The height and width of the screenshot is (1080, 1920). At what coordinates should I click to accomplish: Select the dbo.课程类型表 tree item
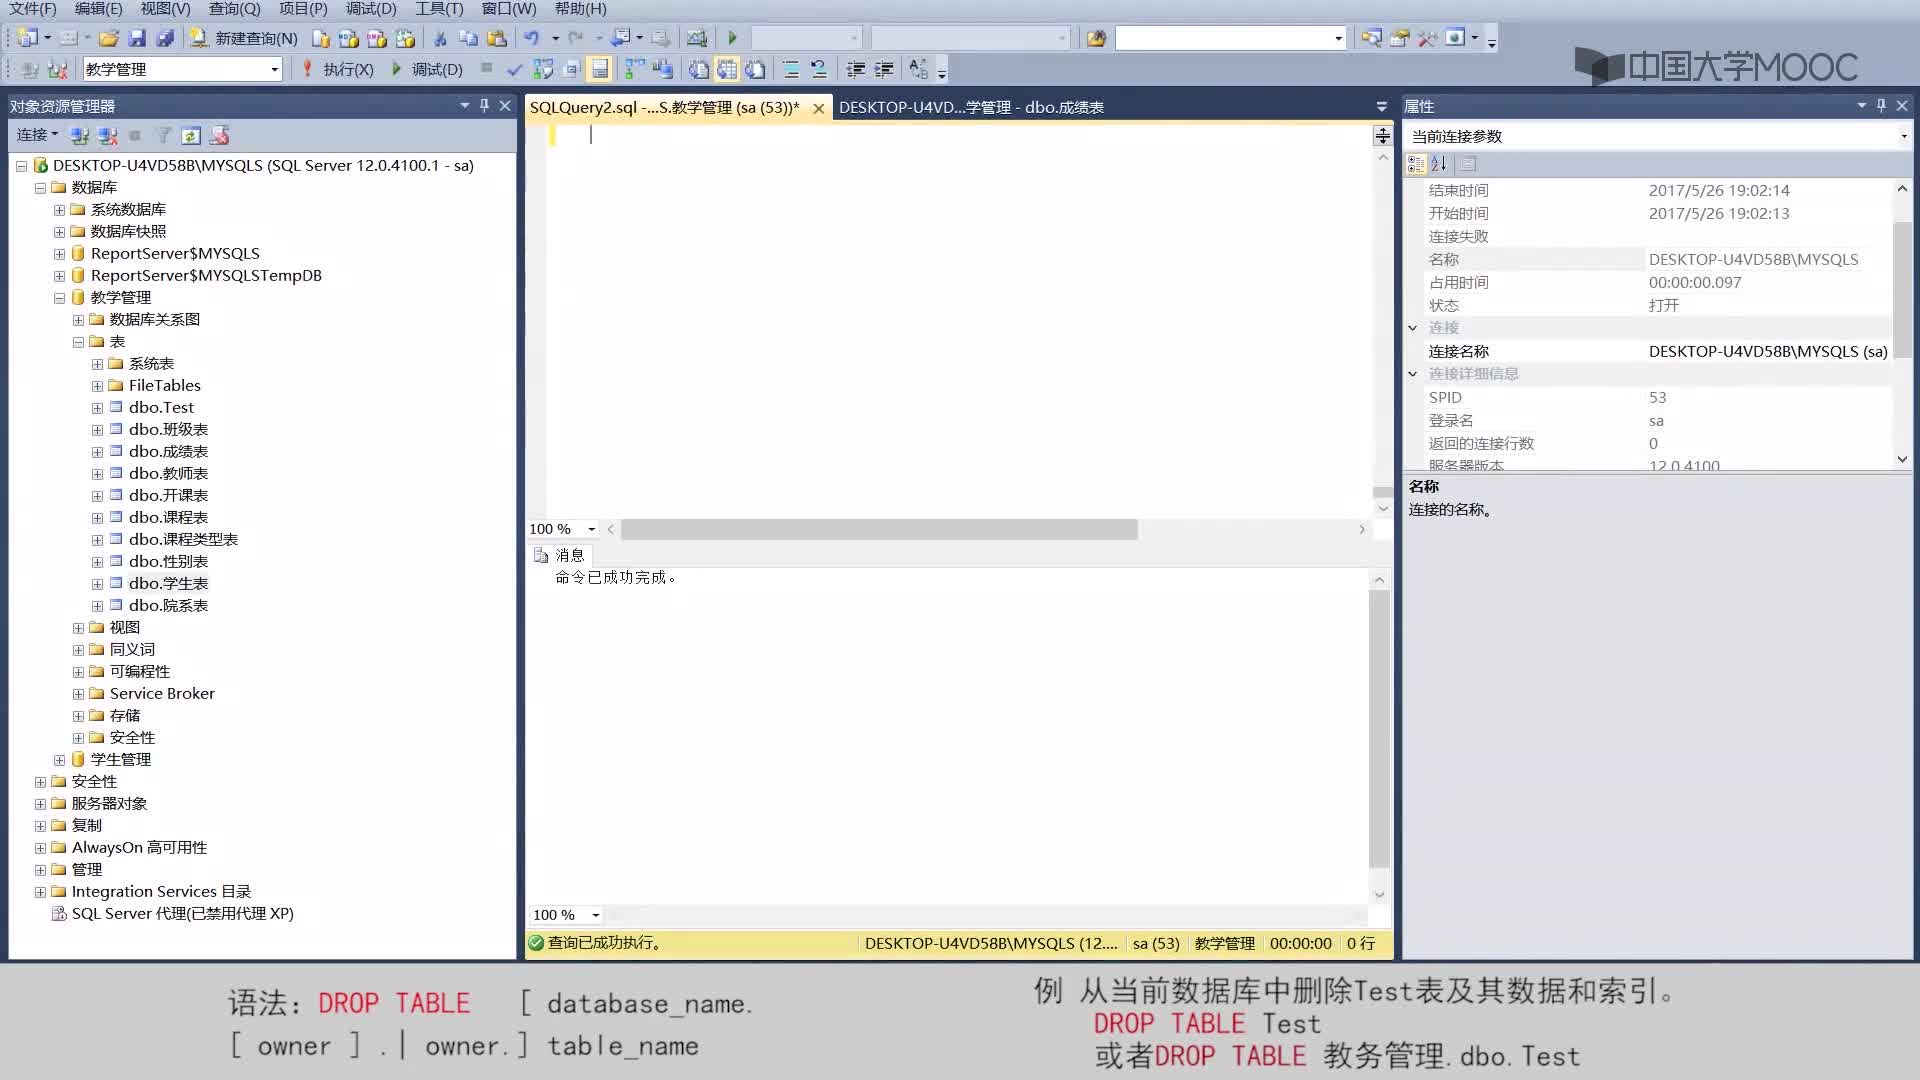pyautogui.click(x=183, y=540)
